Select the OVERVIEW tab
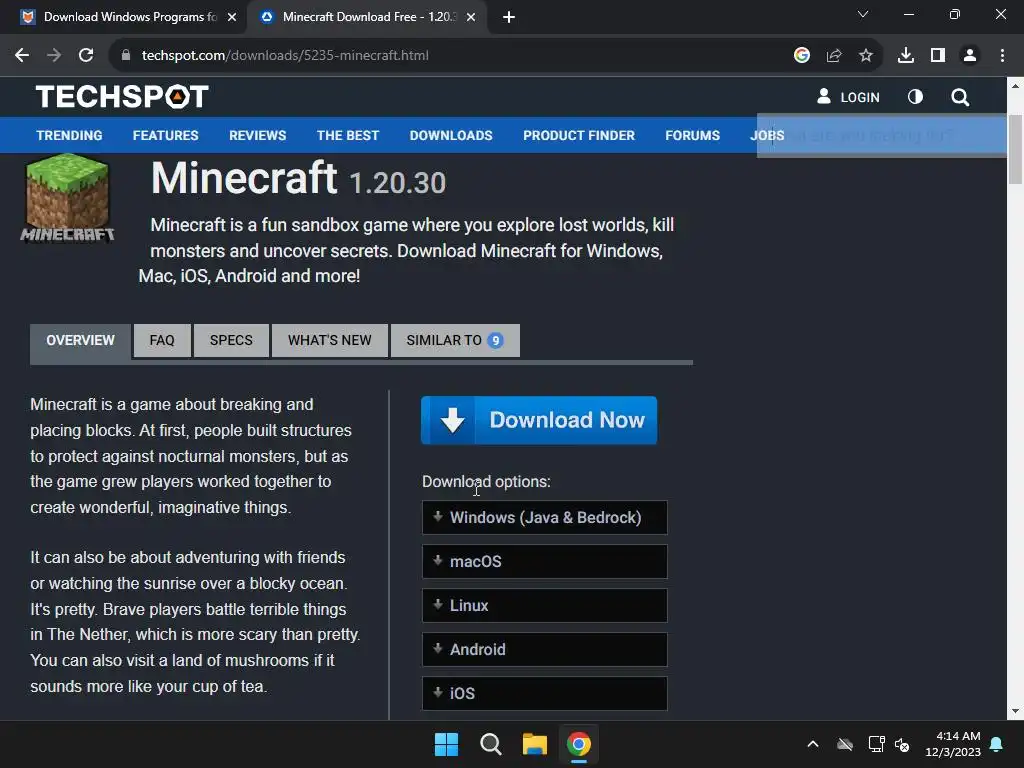Image resolution: width=1024 pixels, height=768 pixels. [x=80, y=341]
